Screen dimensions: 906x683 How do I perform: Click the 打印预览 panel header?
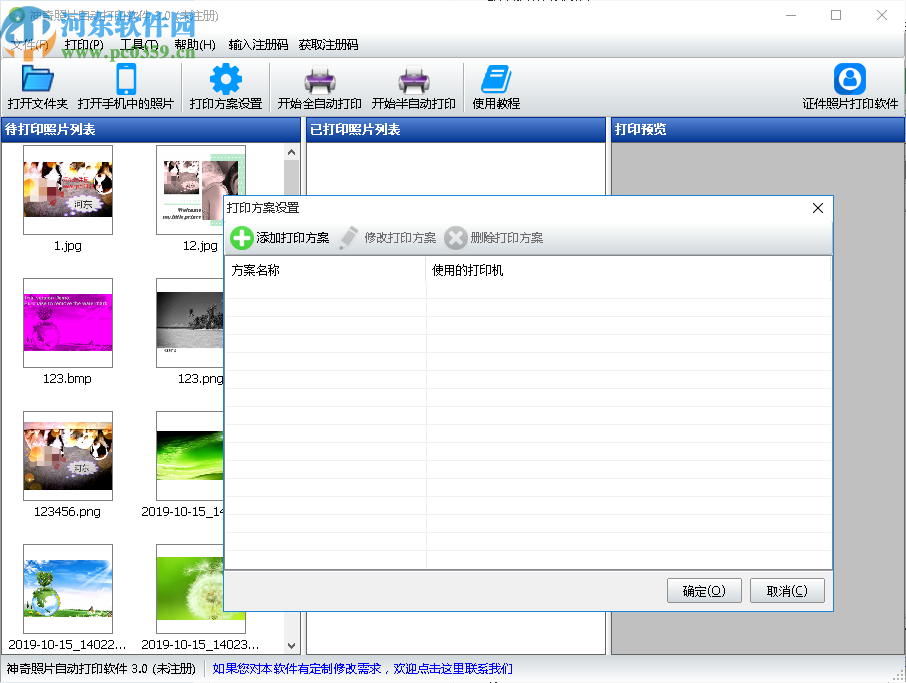(x=758, y=129)
